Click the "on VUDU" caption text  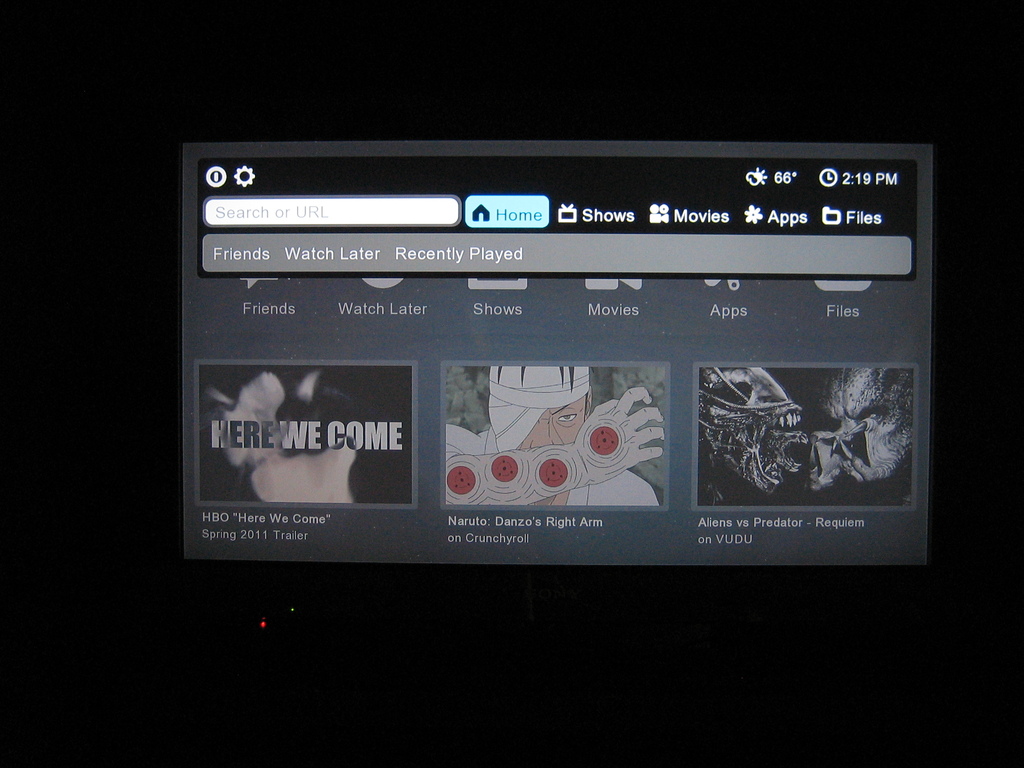[725, 539]
